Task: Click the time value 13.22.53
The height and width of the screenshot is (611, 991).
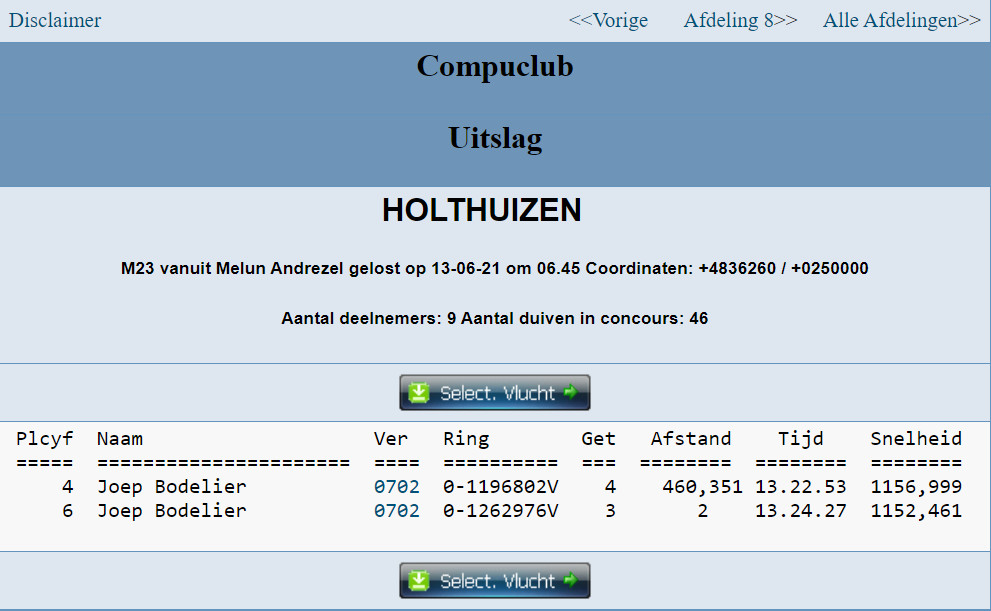Action: tap(800, 487)
